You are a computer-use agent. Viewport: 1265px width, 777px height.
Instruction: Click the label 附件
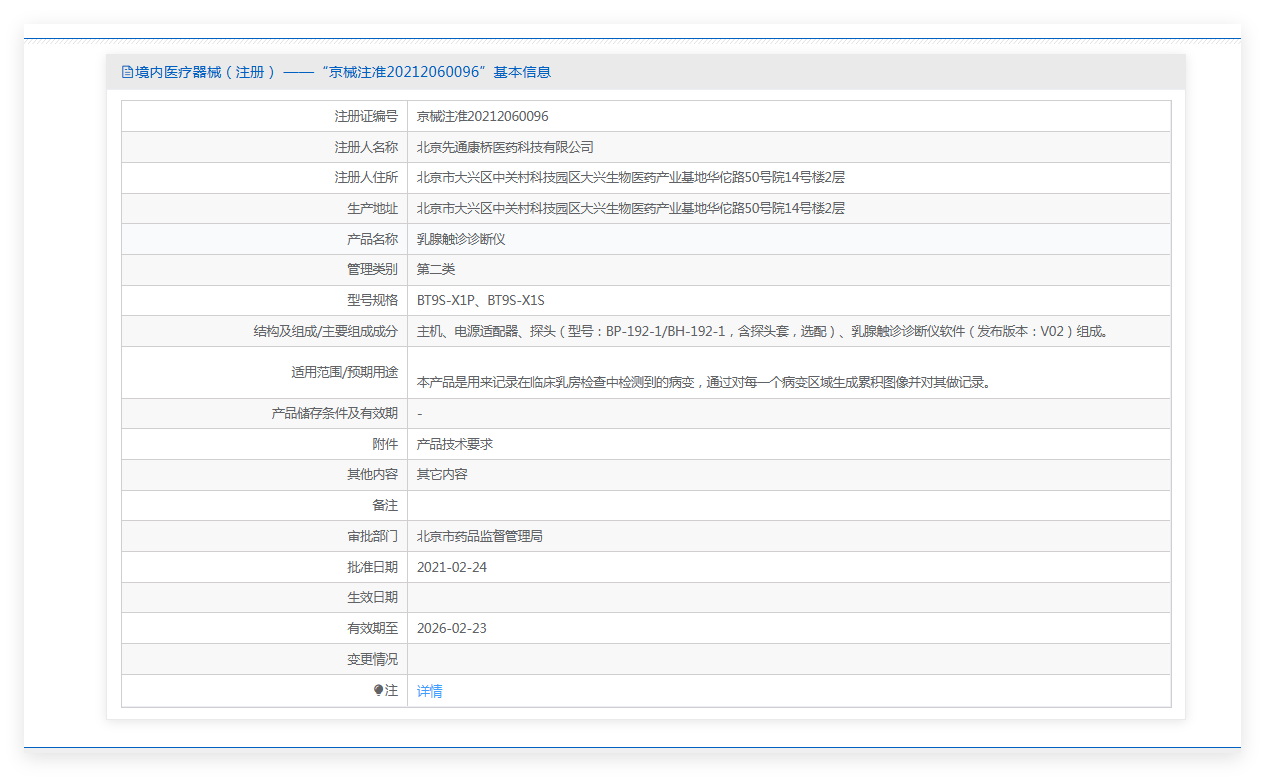point(385,444)
